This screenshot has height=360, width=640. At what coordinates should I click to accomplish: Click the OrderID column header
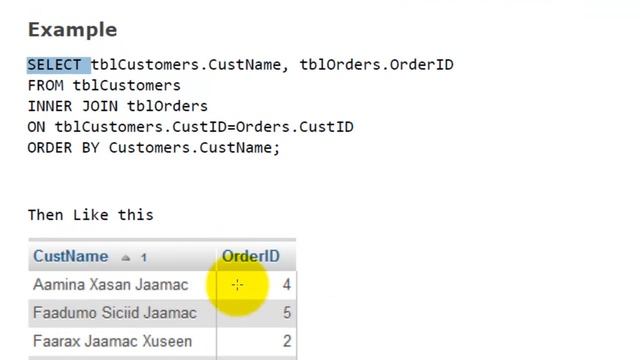(251, 256)
